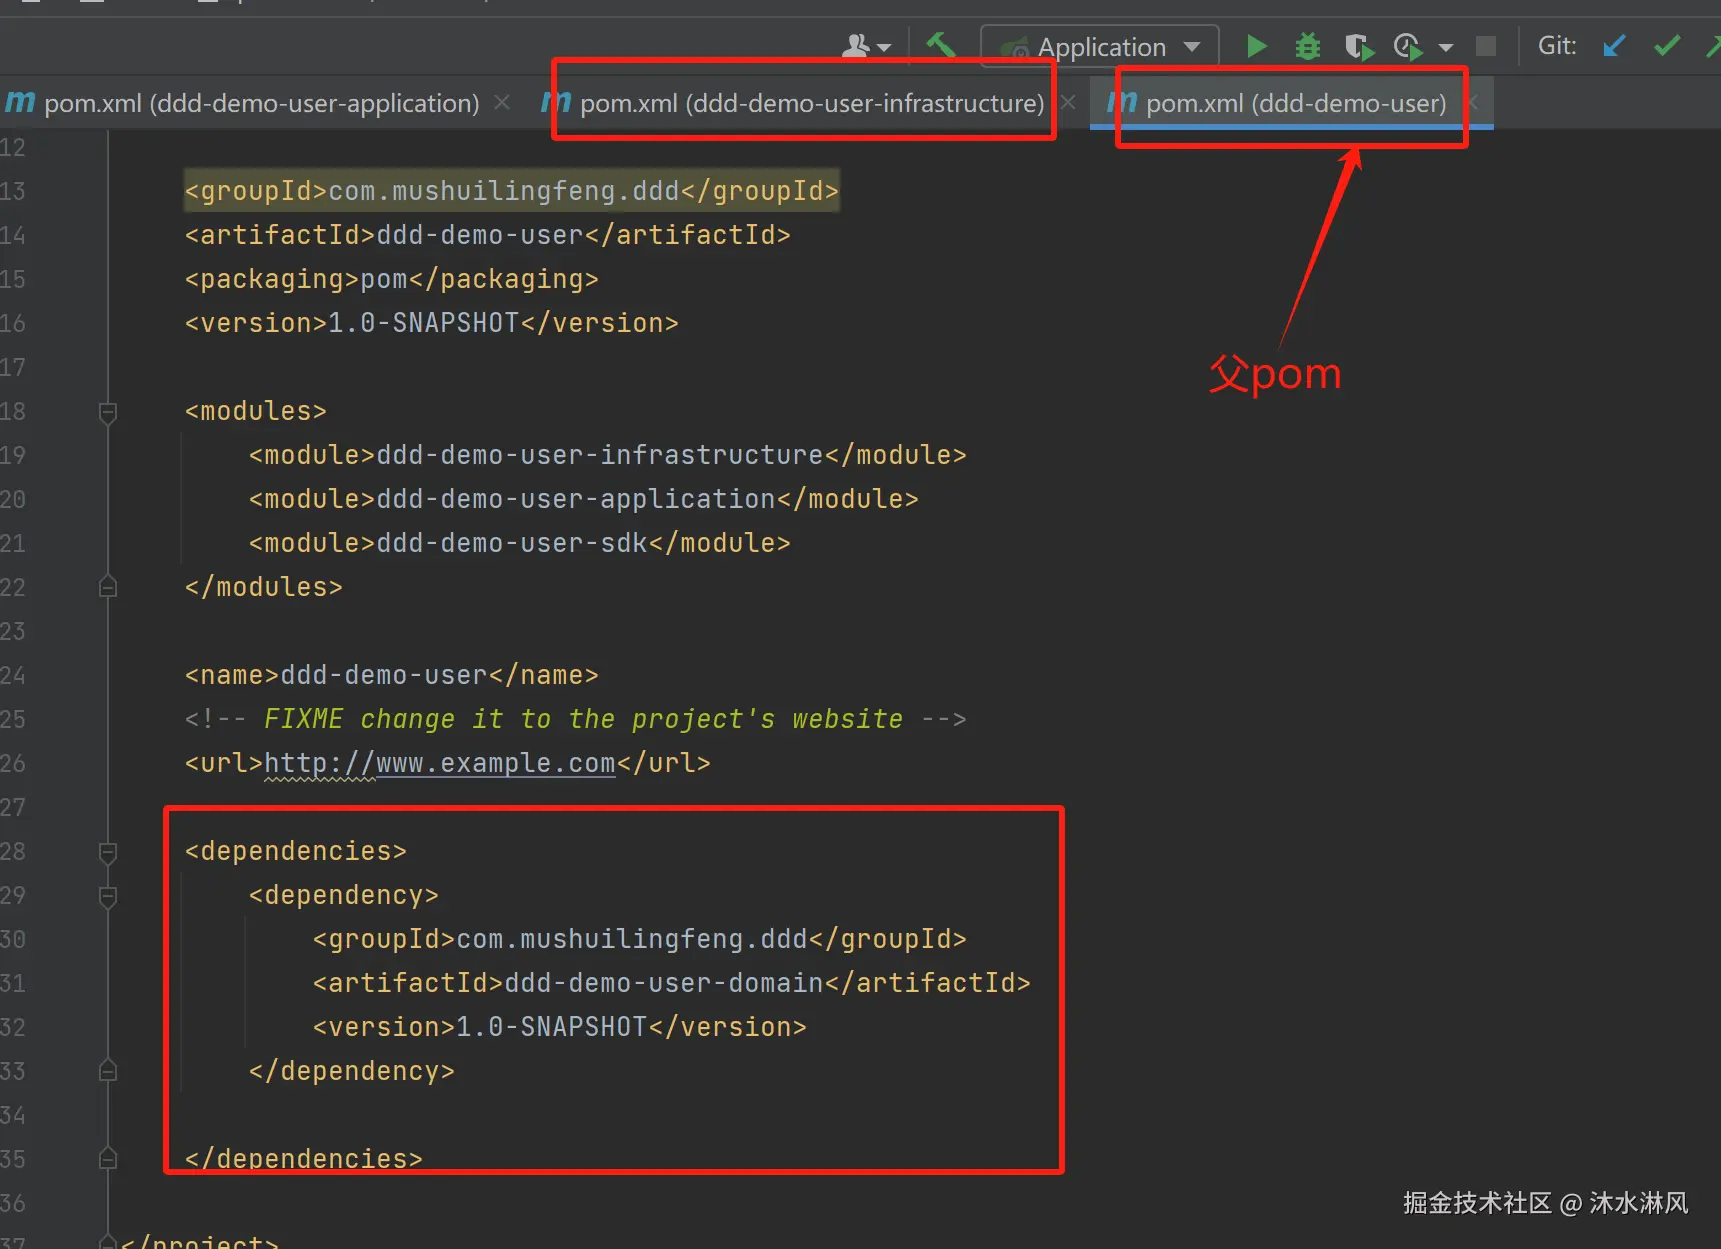
Task: Open the Application run configuration dropdown
Action: point(1100,47)
